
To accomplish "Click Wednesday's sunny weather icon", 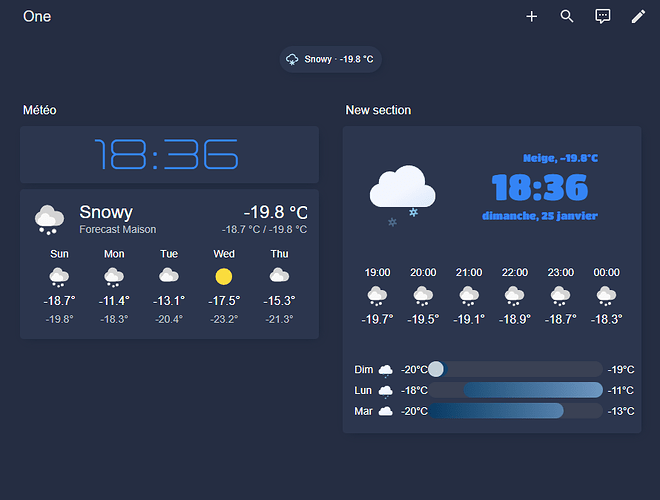I will (224, 277).
